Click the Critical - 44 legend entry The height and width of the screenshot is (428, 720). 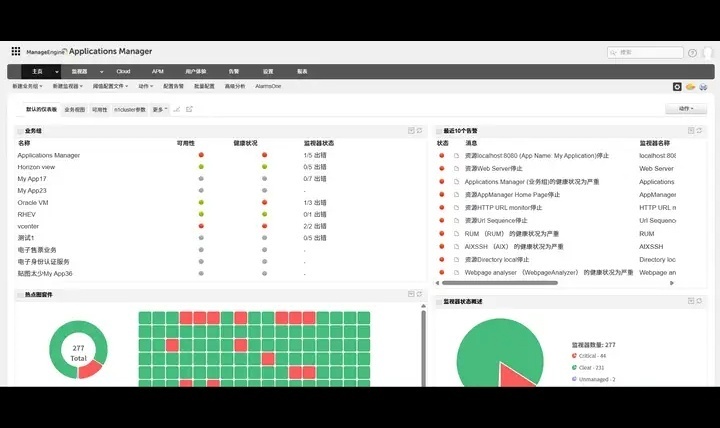[x=589, y=356]
